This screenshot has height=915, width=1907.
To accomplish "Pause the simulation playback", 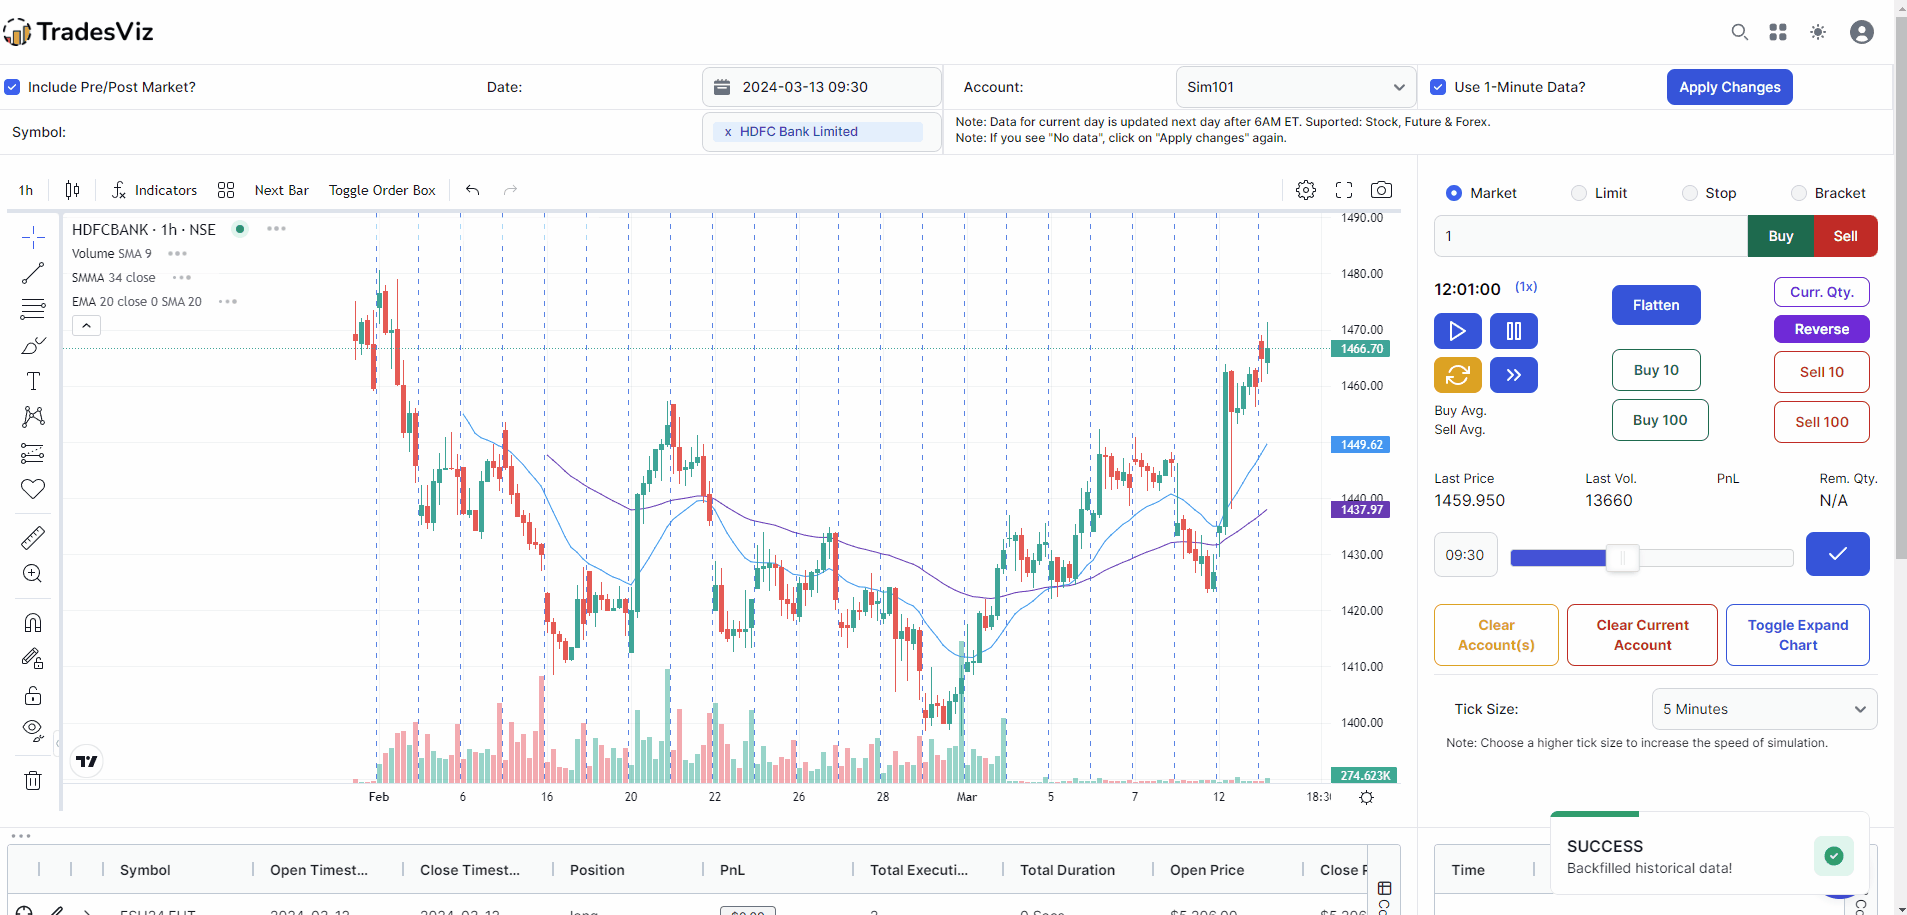I will tap(1514, 331).
